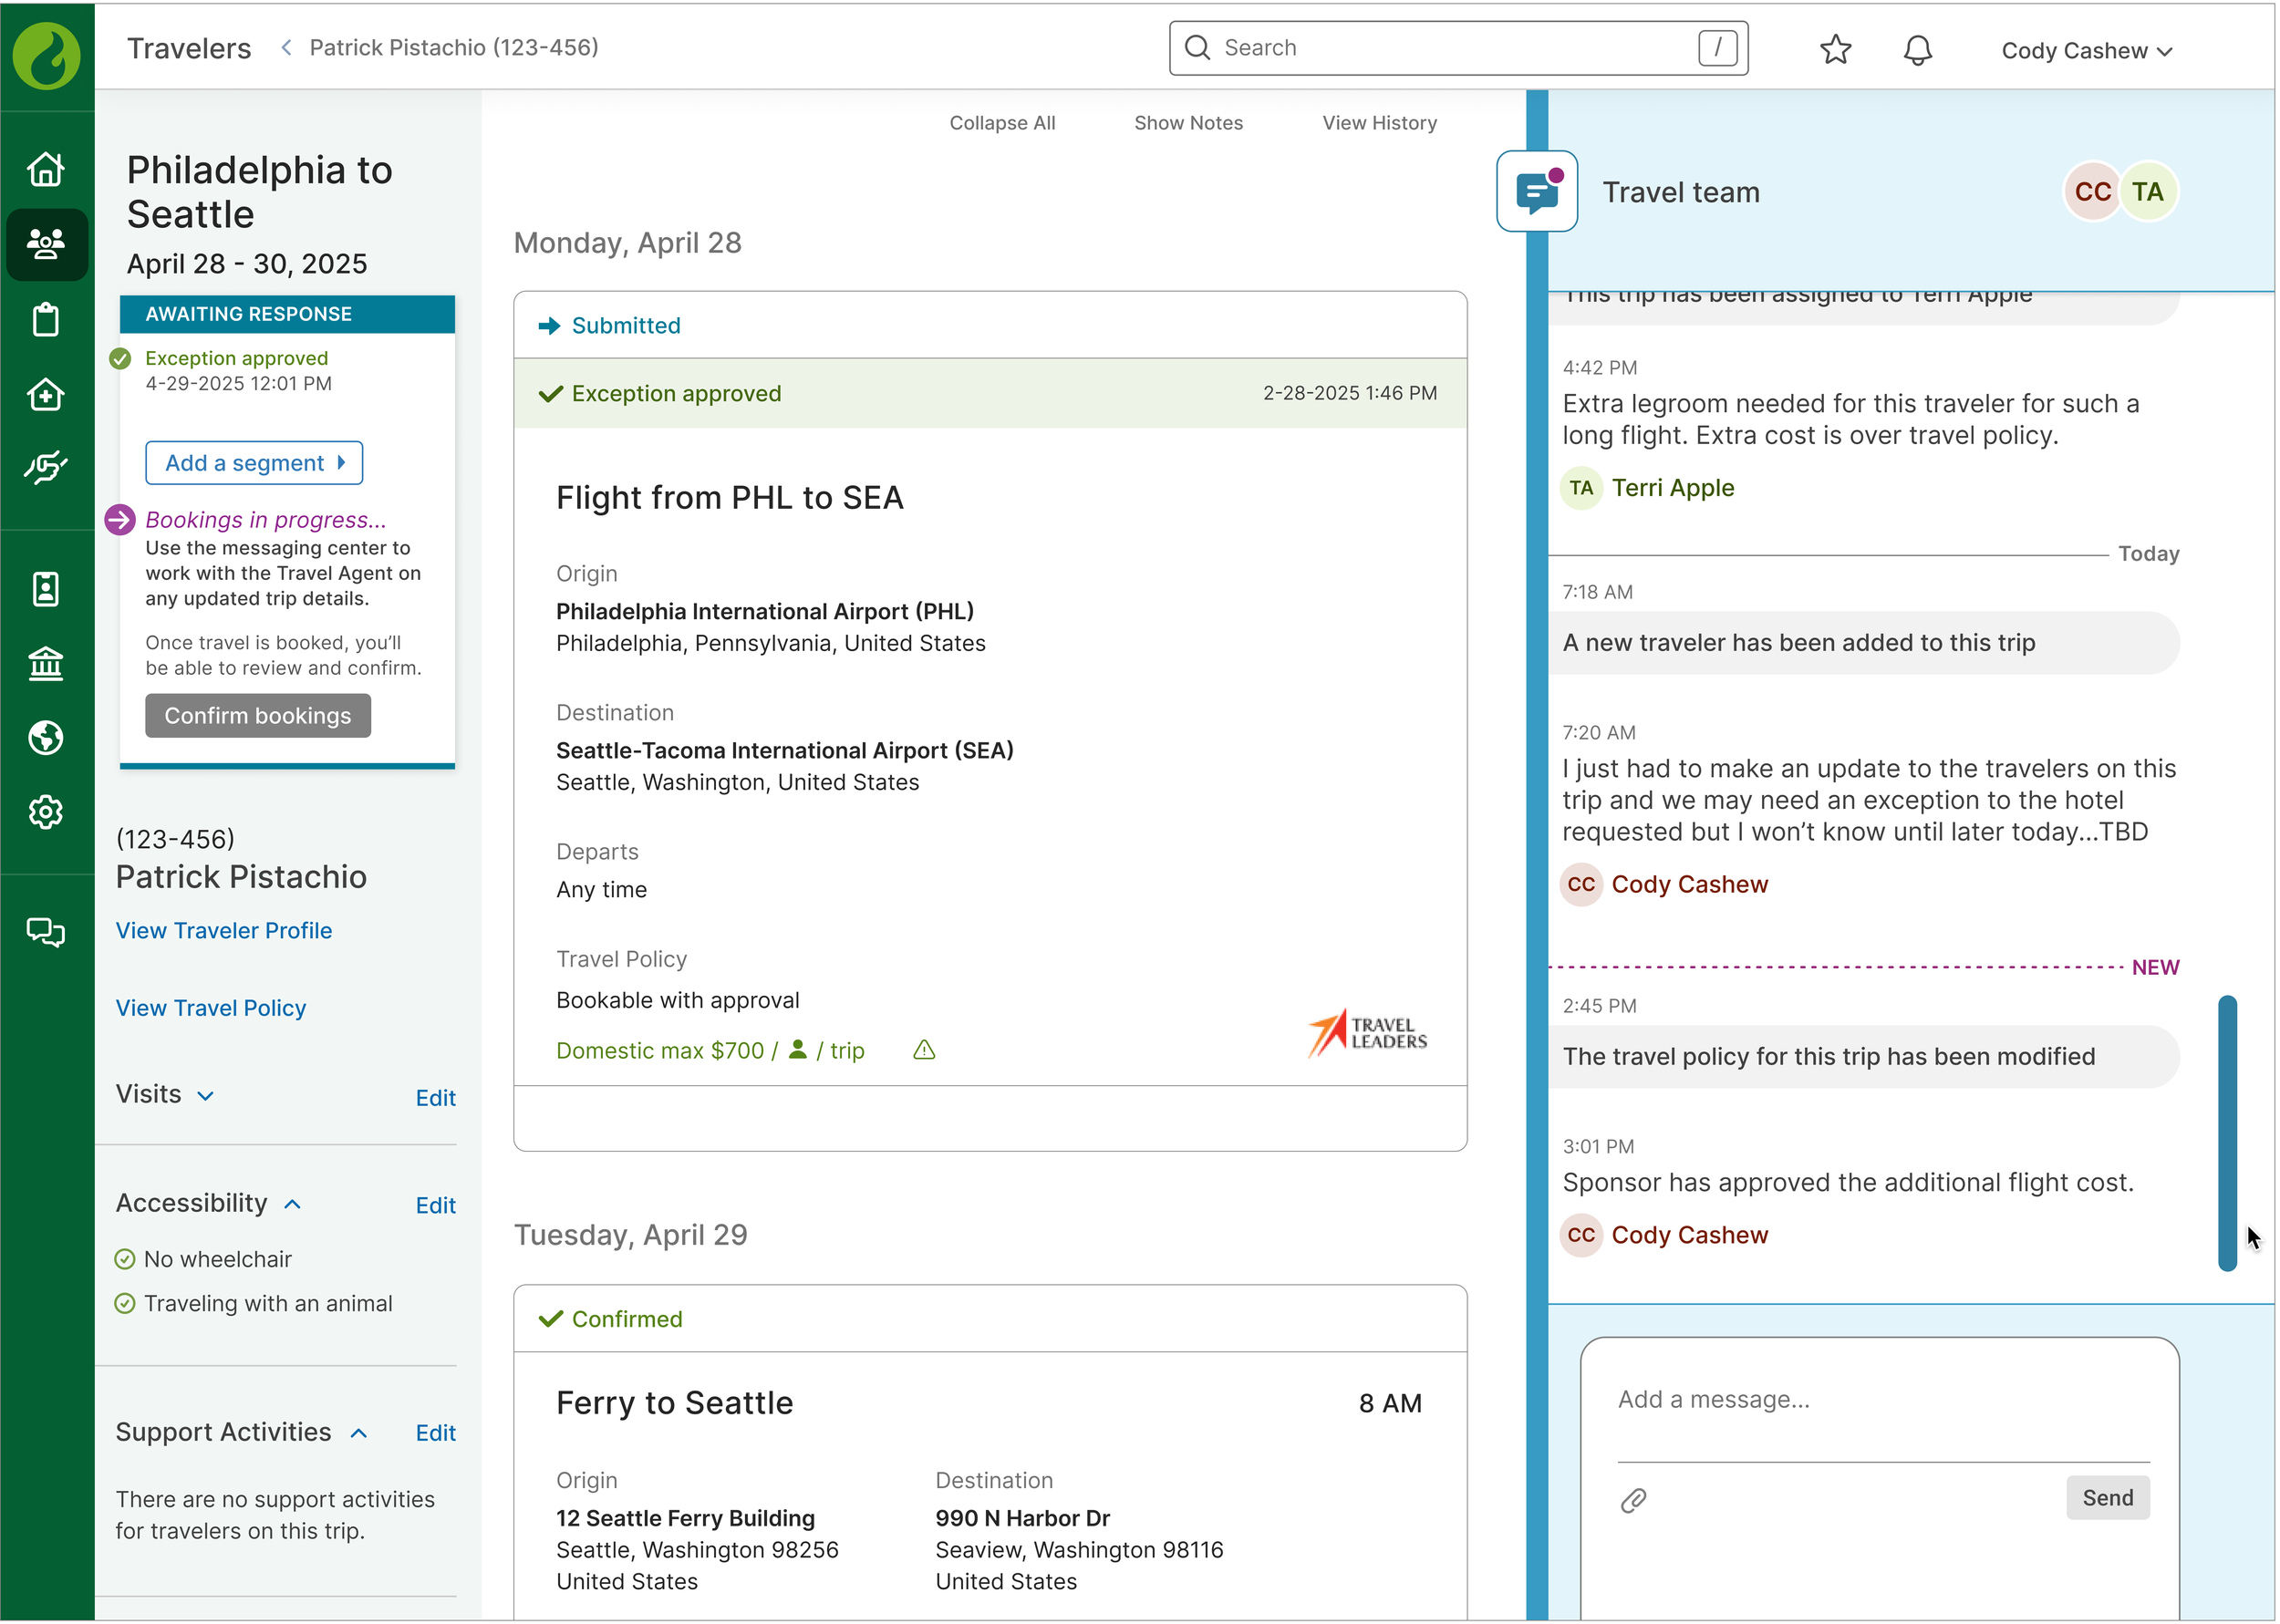Click the Add a segment button
2280x1624 pixels.
[254, 464]
